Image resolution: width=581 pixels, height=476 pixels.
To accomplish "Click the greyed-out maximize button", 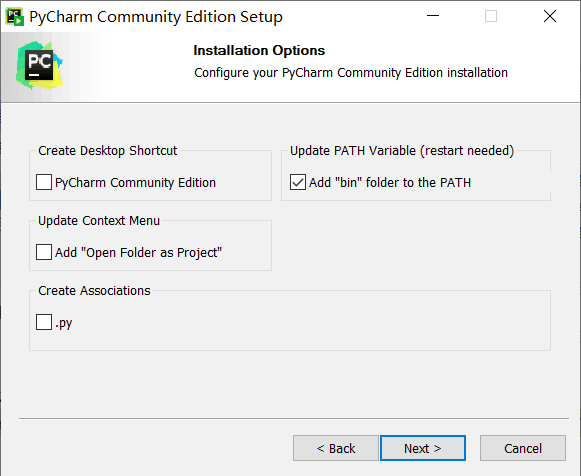I will click(x=491, y=16).
